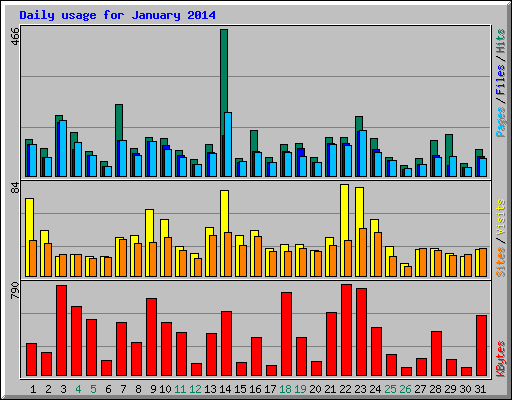Image resolution: width=512 pixels, height=400 pixels.
Task: Click weekend day 5 label
Action: click(x=93, y=389)
